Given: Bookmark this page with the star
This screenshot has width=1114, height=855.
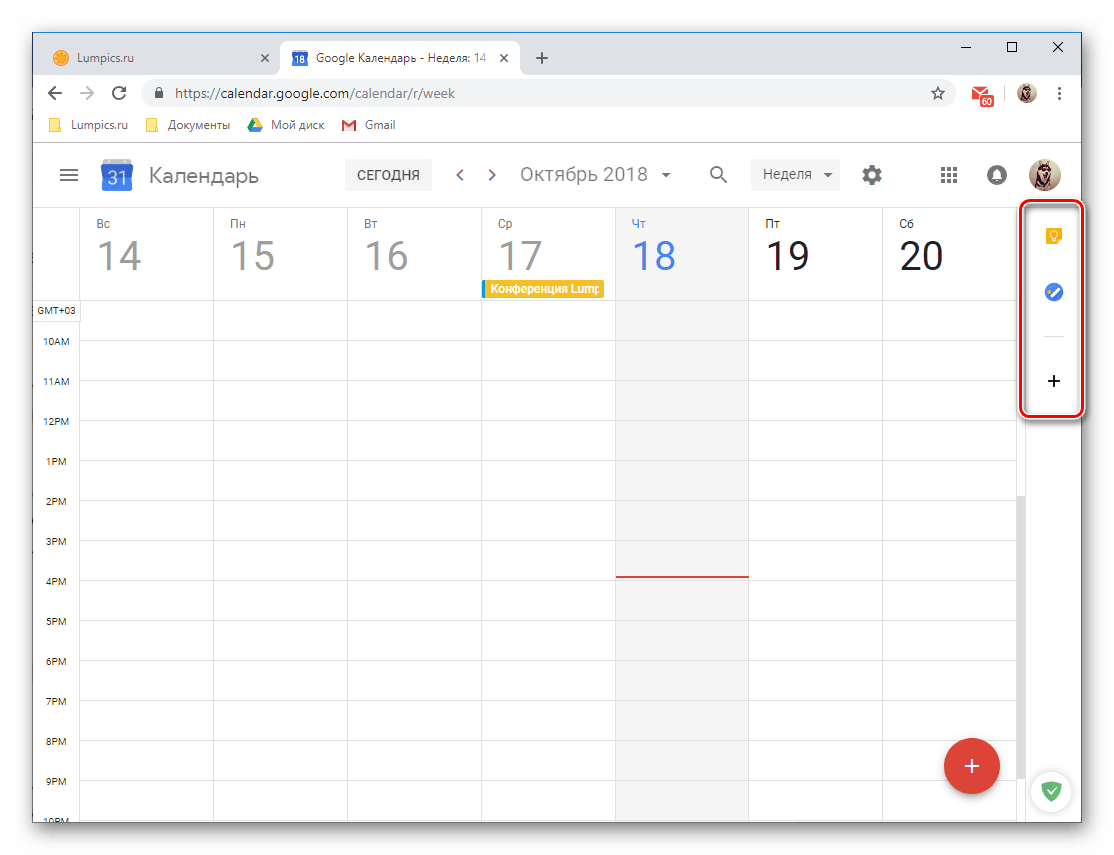Looking at the screenshot, I should click(x=938, y=93).
